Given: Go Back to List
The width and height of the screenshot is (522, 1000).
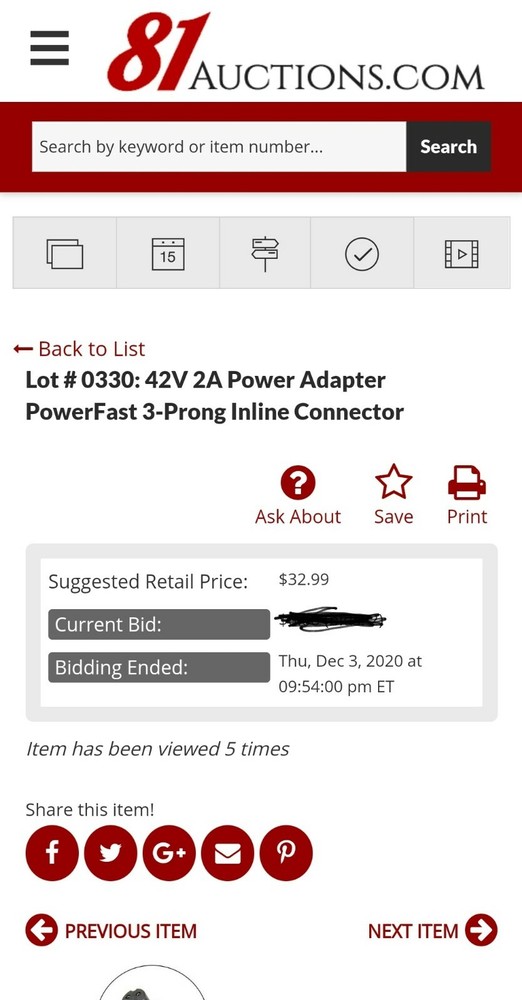Looking at the screenshot, I should (79, 349).
